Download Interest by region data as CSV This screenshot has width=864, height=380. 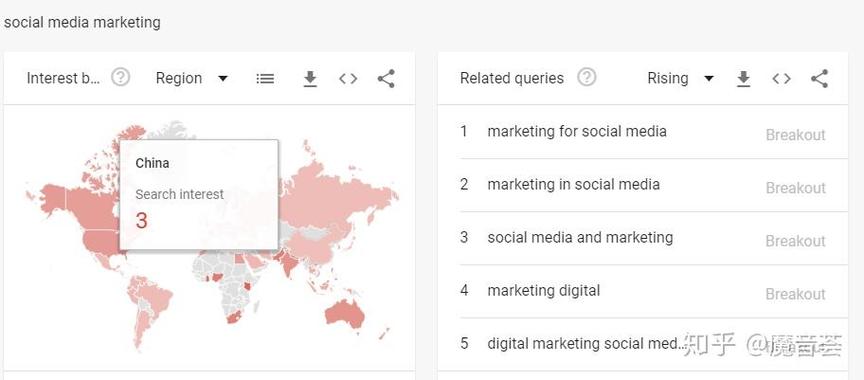(310, 79)
